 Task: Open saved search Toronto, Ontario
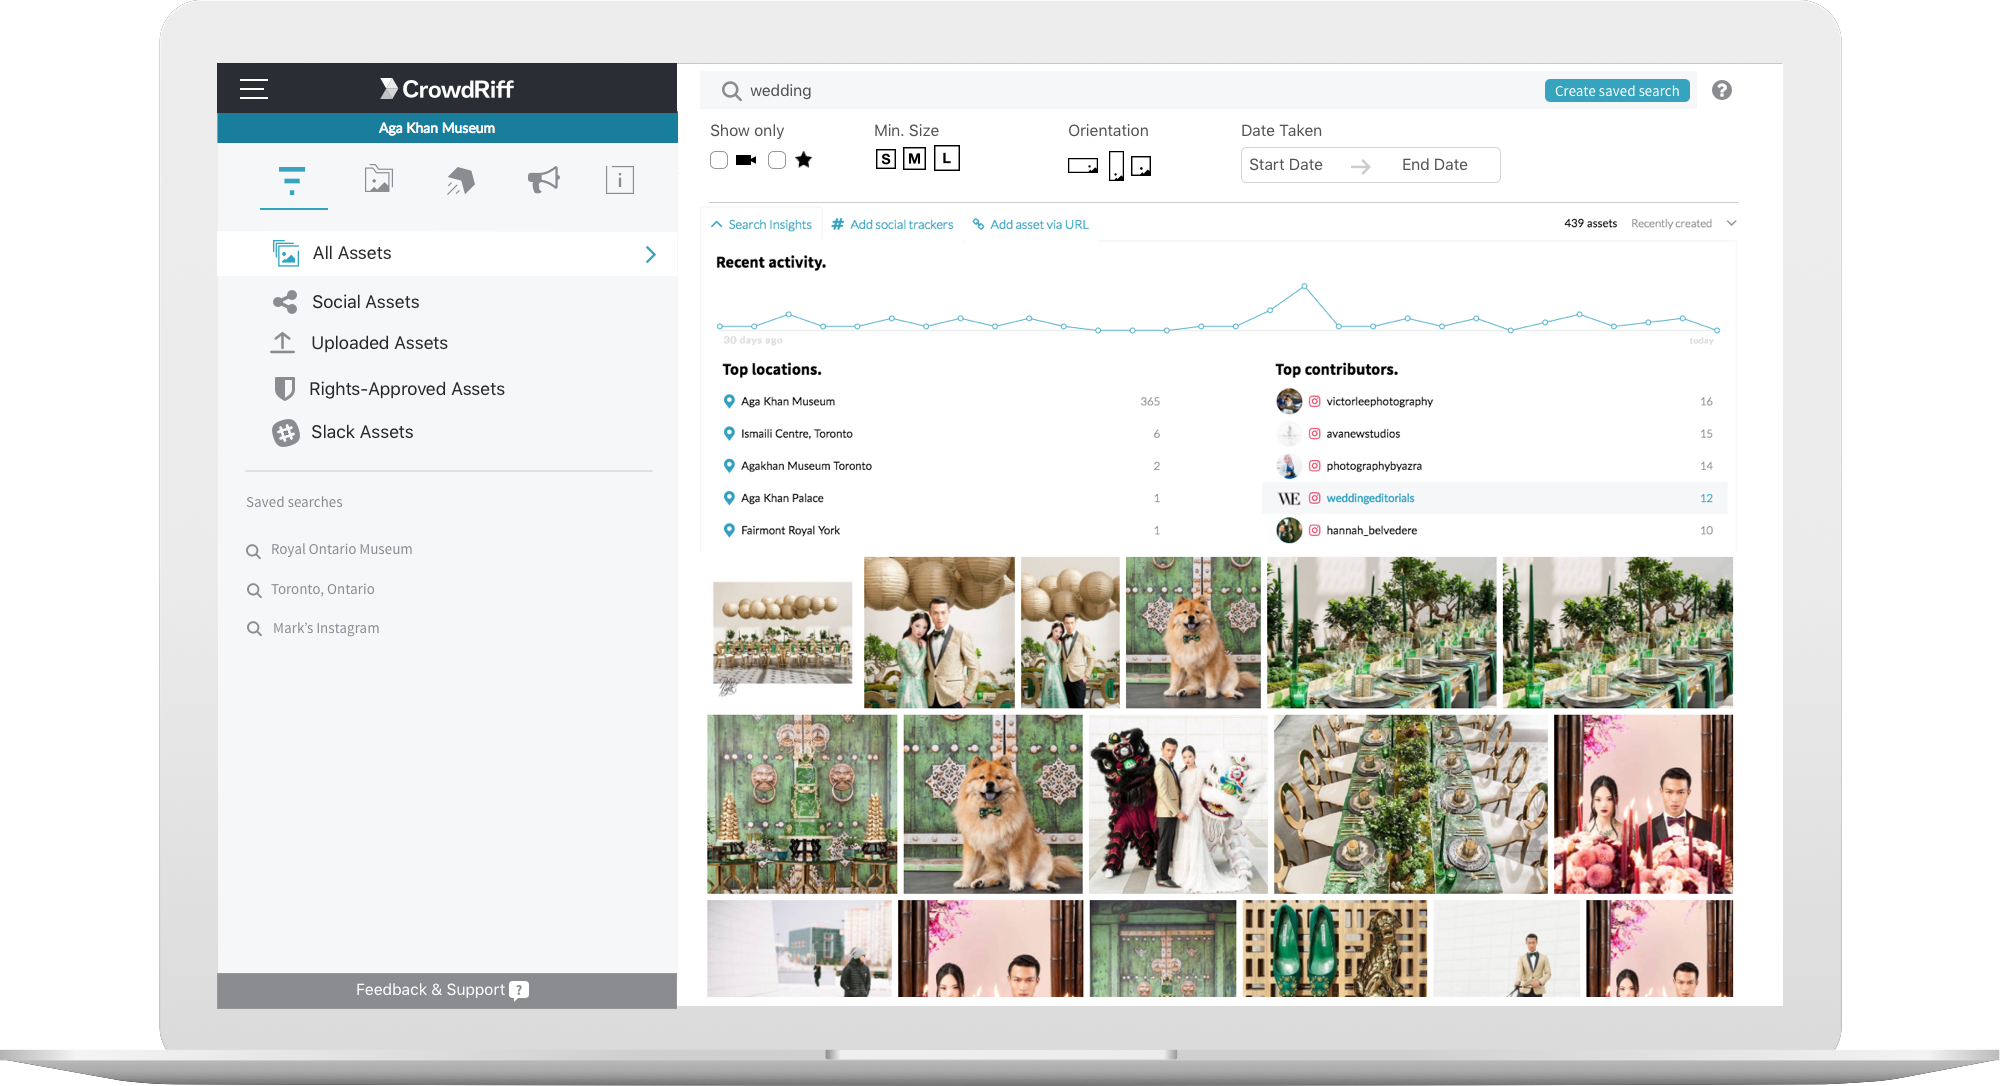click(322, 589)
